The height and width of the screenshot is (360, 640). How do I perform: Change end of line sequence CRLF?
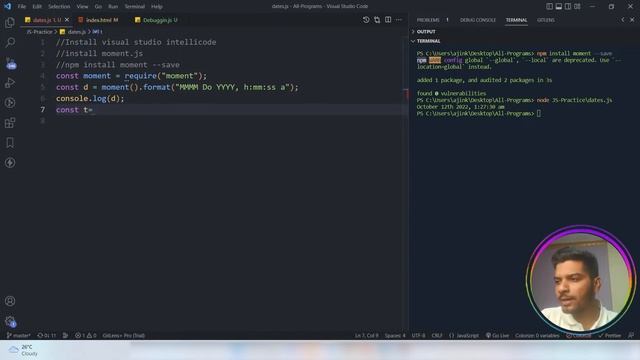tap(437, 335)
